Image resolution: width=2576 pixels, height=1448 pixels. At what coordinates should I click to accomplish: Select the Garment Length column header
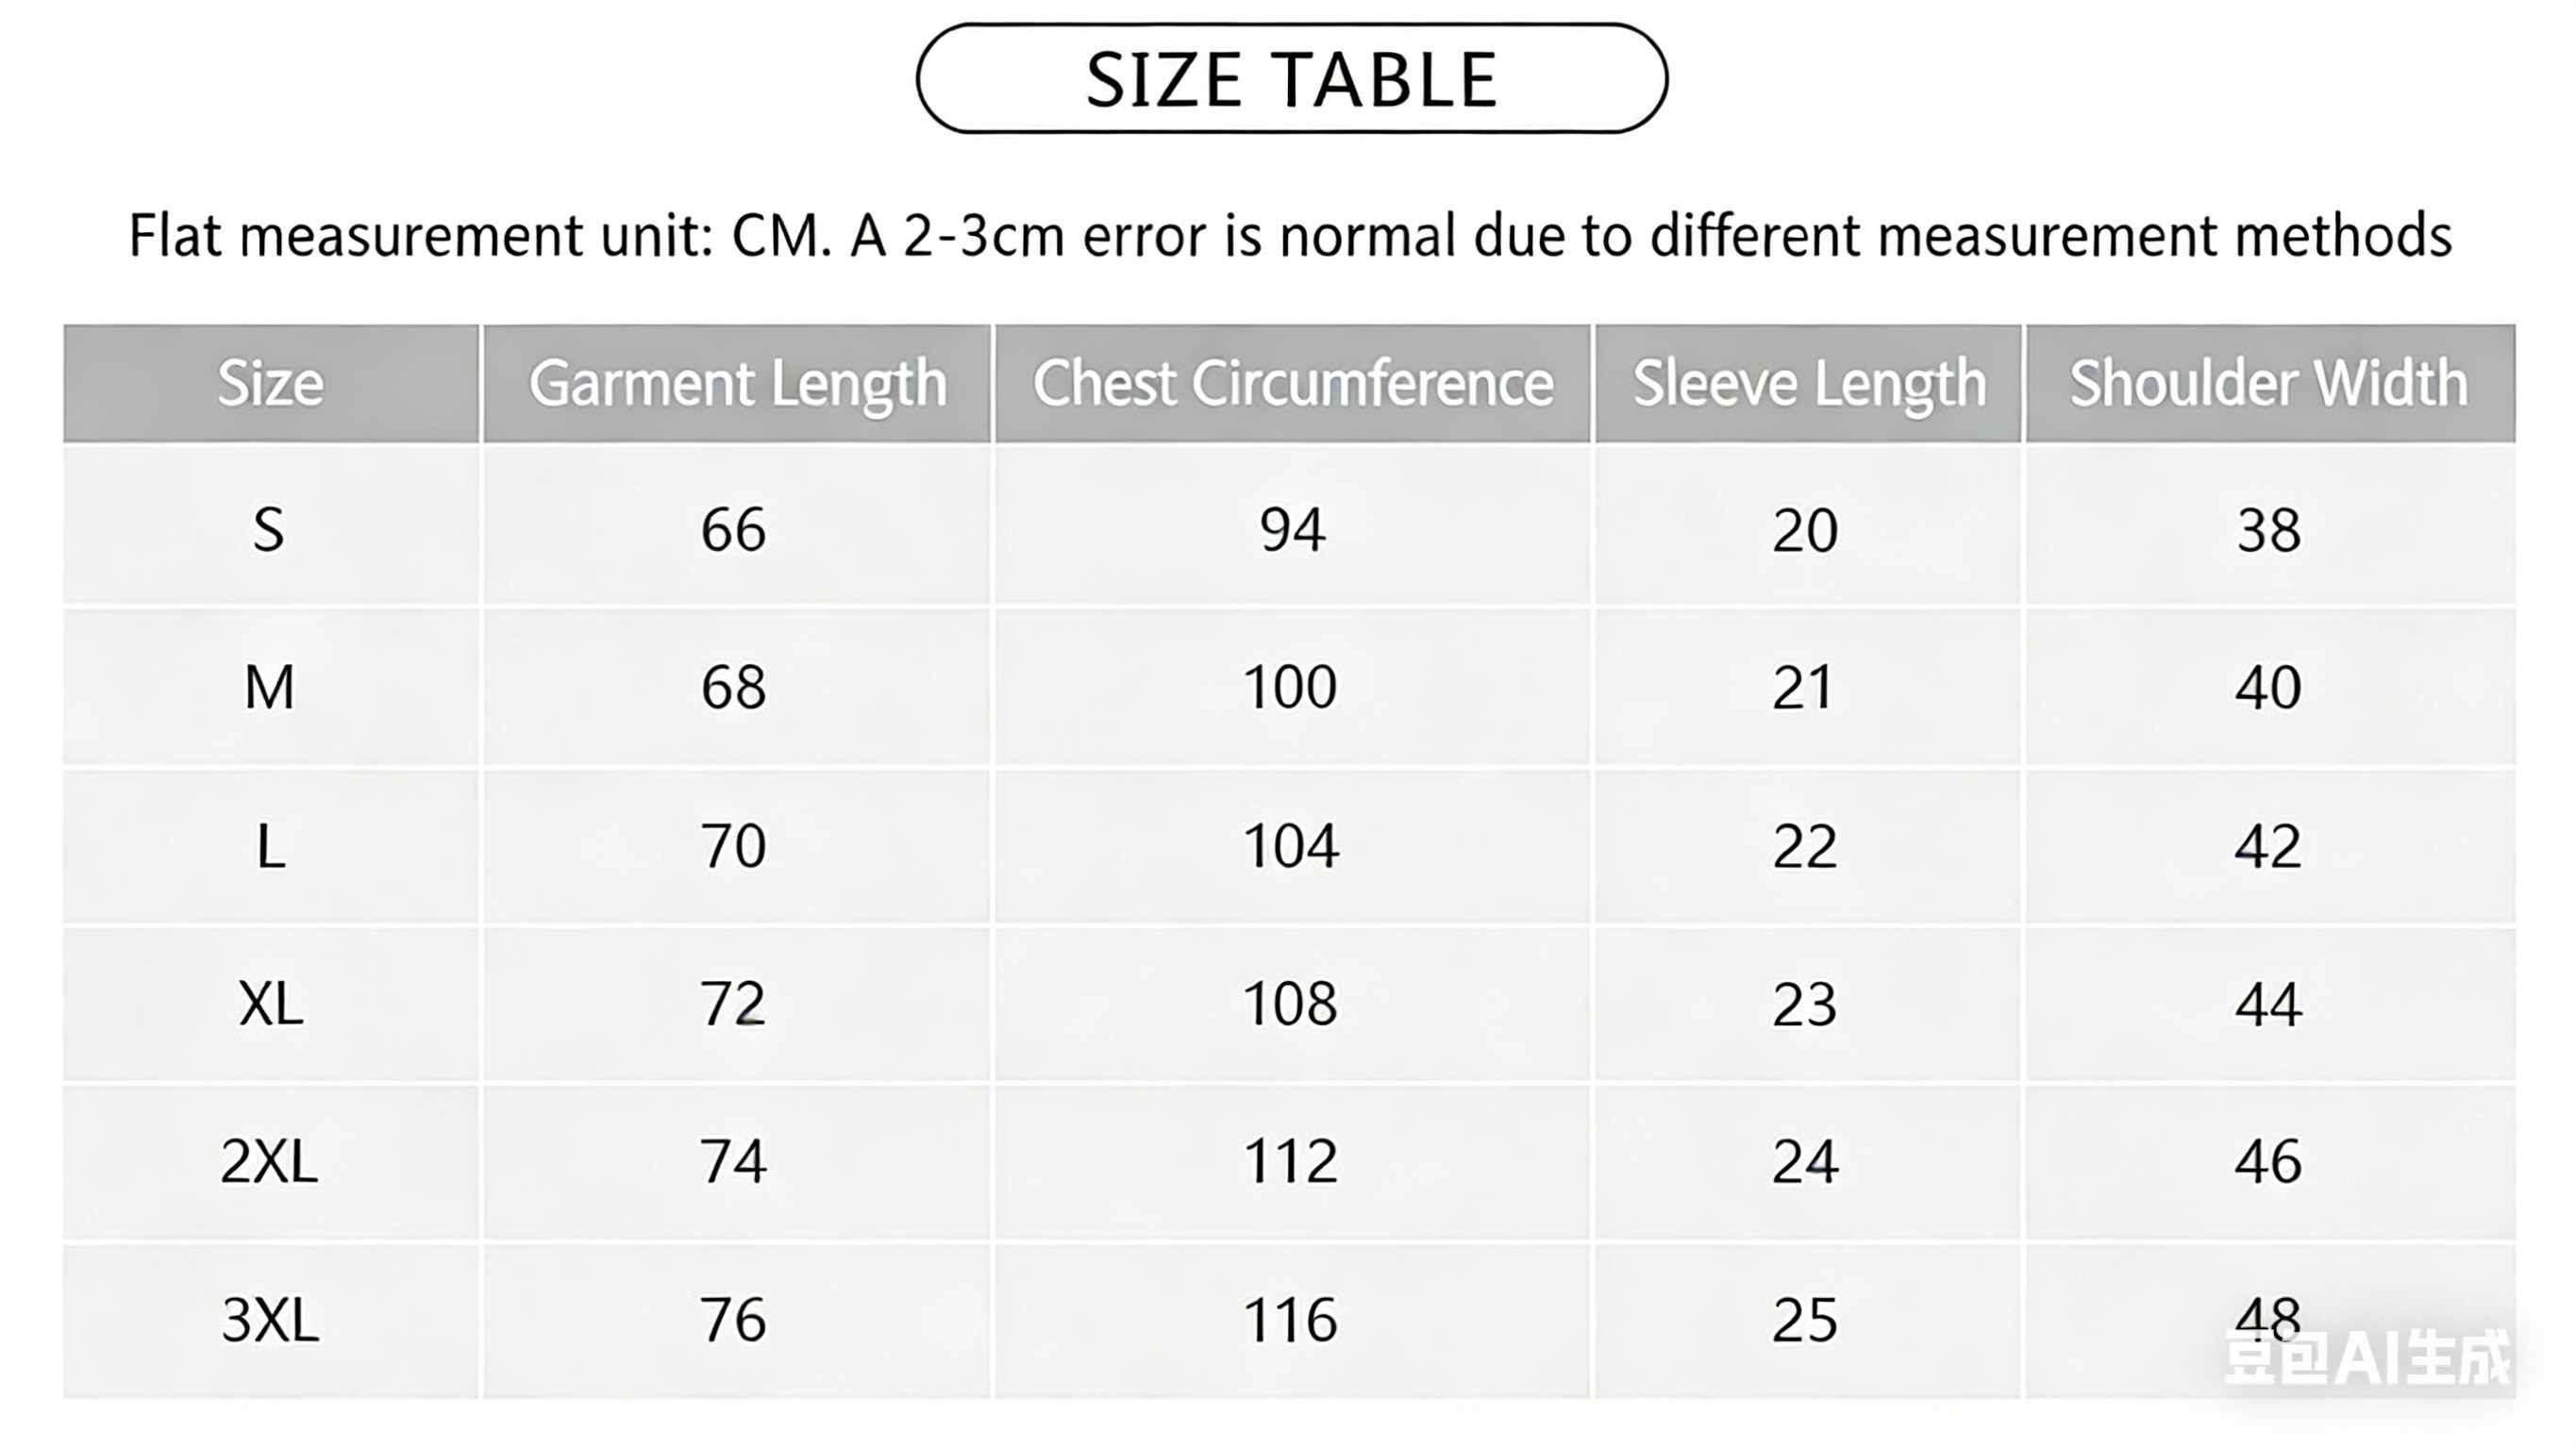pyautogui.click(x=737, y=383)
